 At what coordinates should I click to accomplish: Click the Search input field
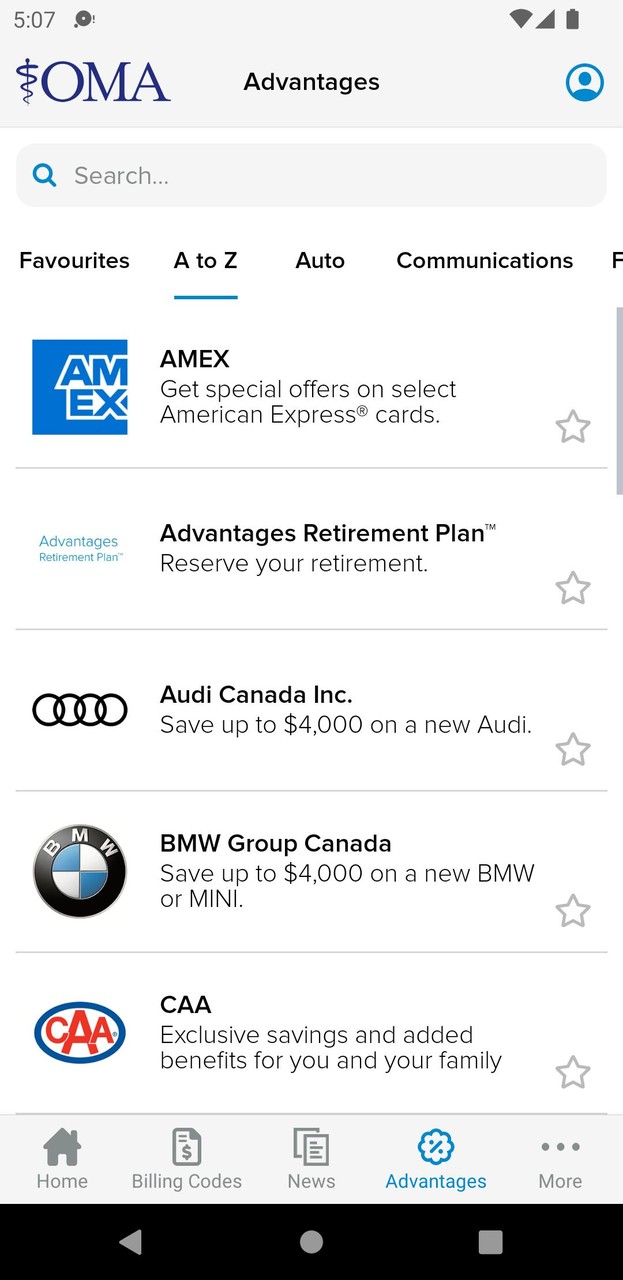tap(311, 175)
